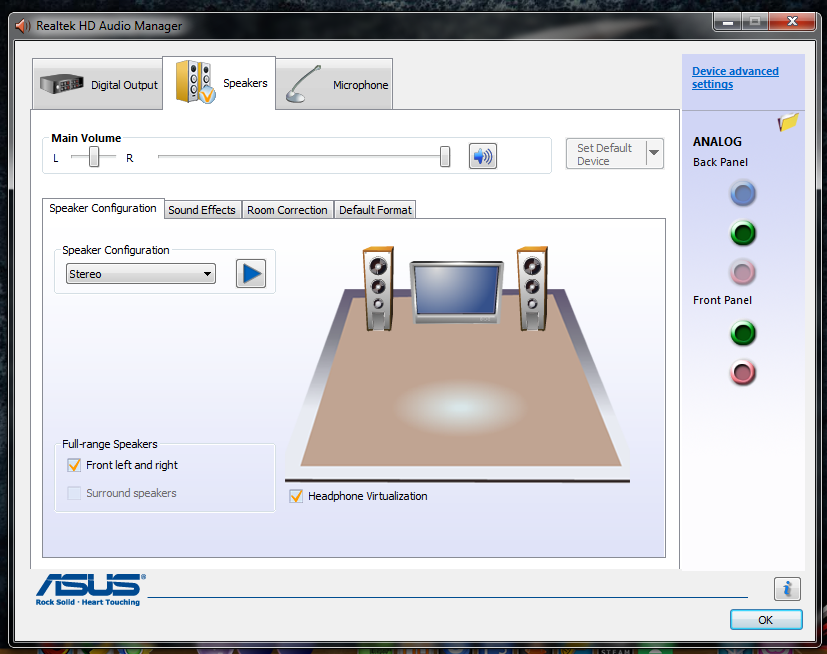Viewport: 827px width, 654px height.
Task: Click the OK button
Action: point(765,620)
